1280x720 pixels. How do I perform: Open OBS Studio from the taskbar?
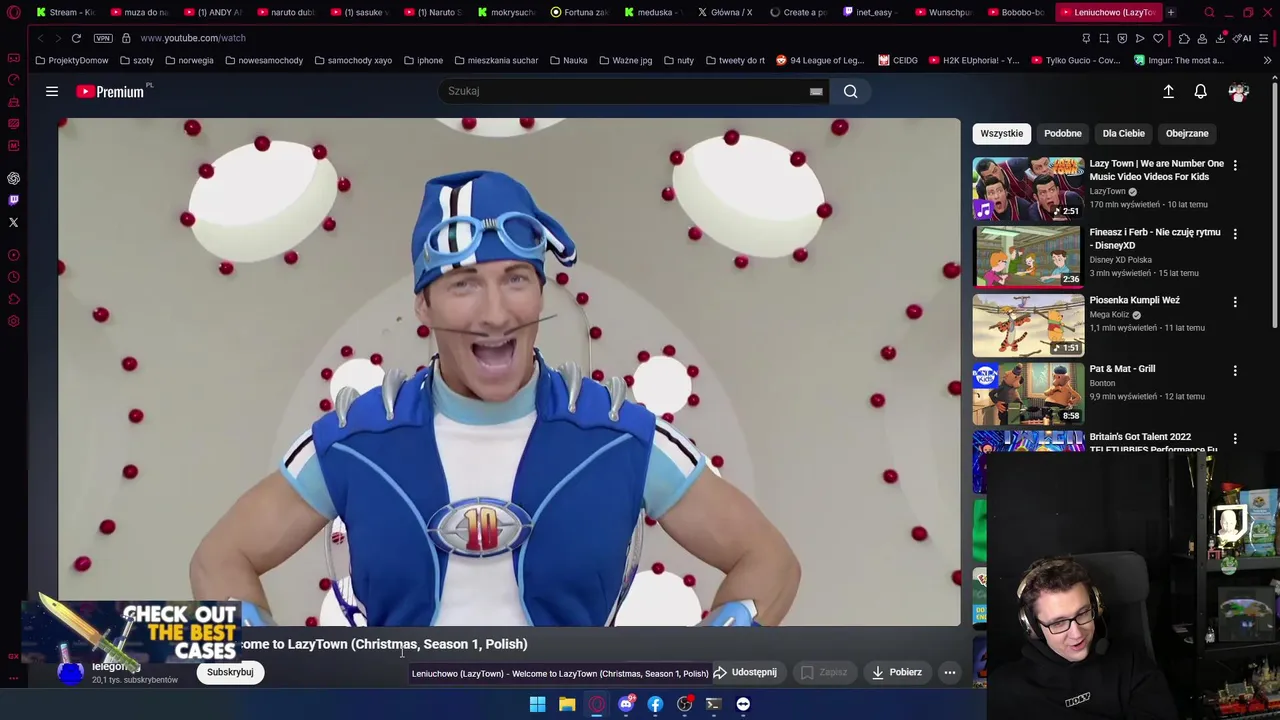pyautogui.click(x=684, y=704)
